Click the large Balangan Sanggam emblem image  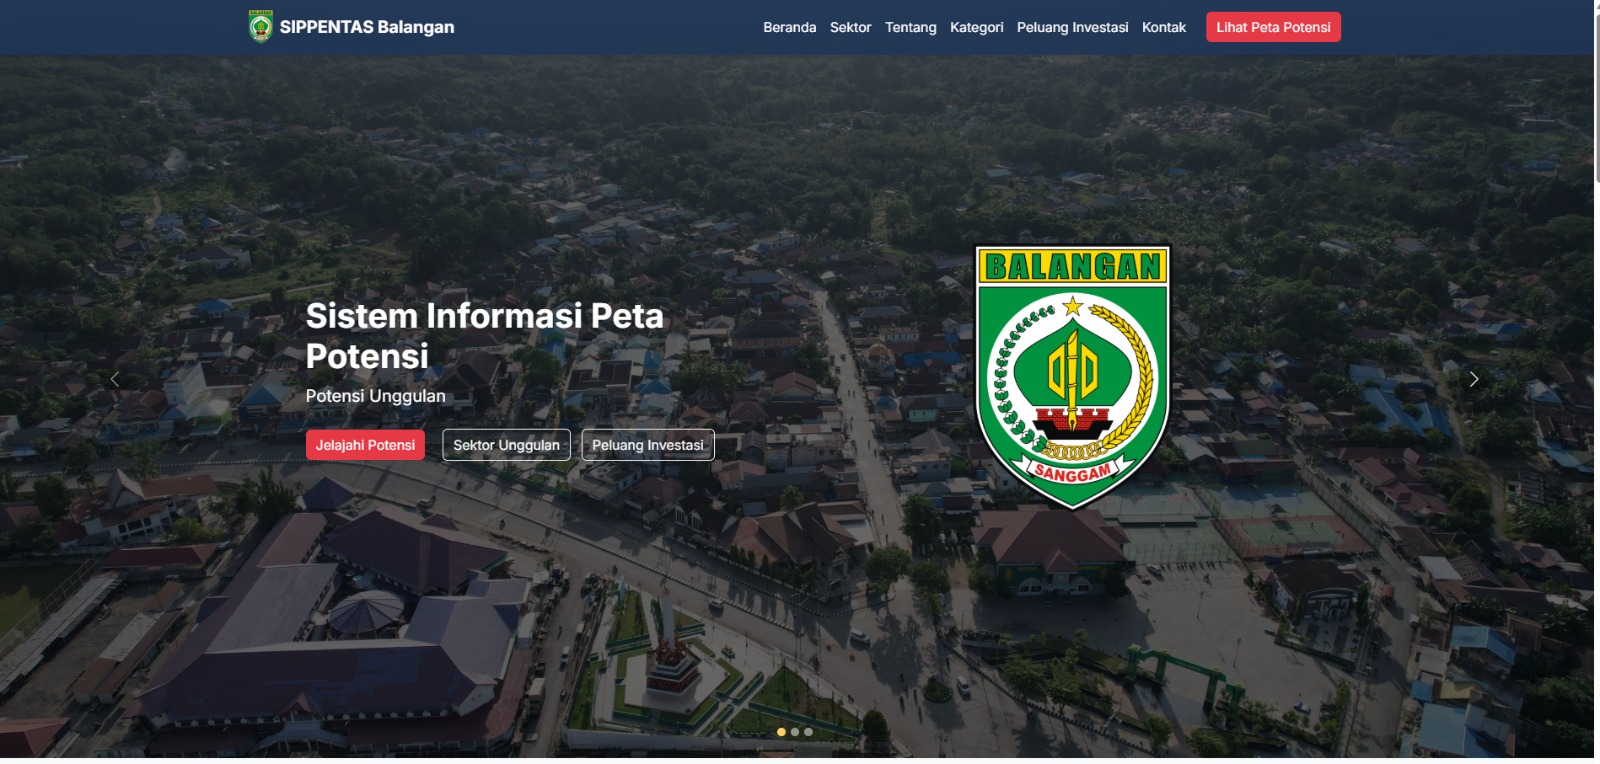pyautogui.click(x=1072, y=378)
